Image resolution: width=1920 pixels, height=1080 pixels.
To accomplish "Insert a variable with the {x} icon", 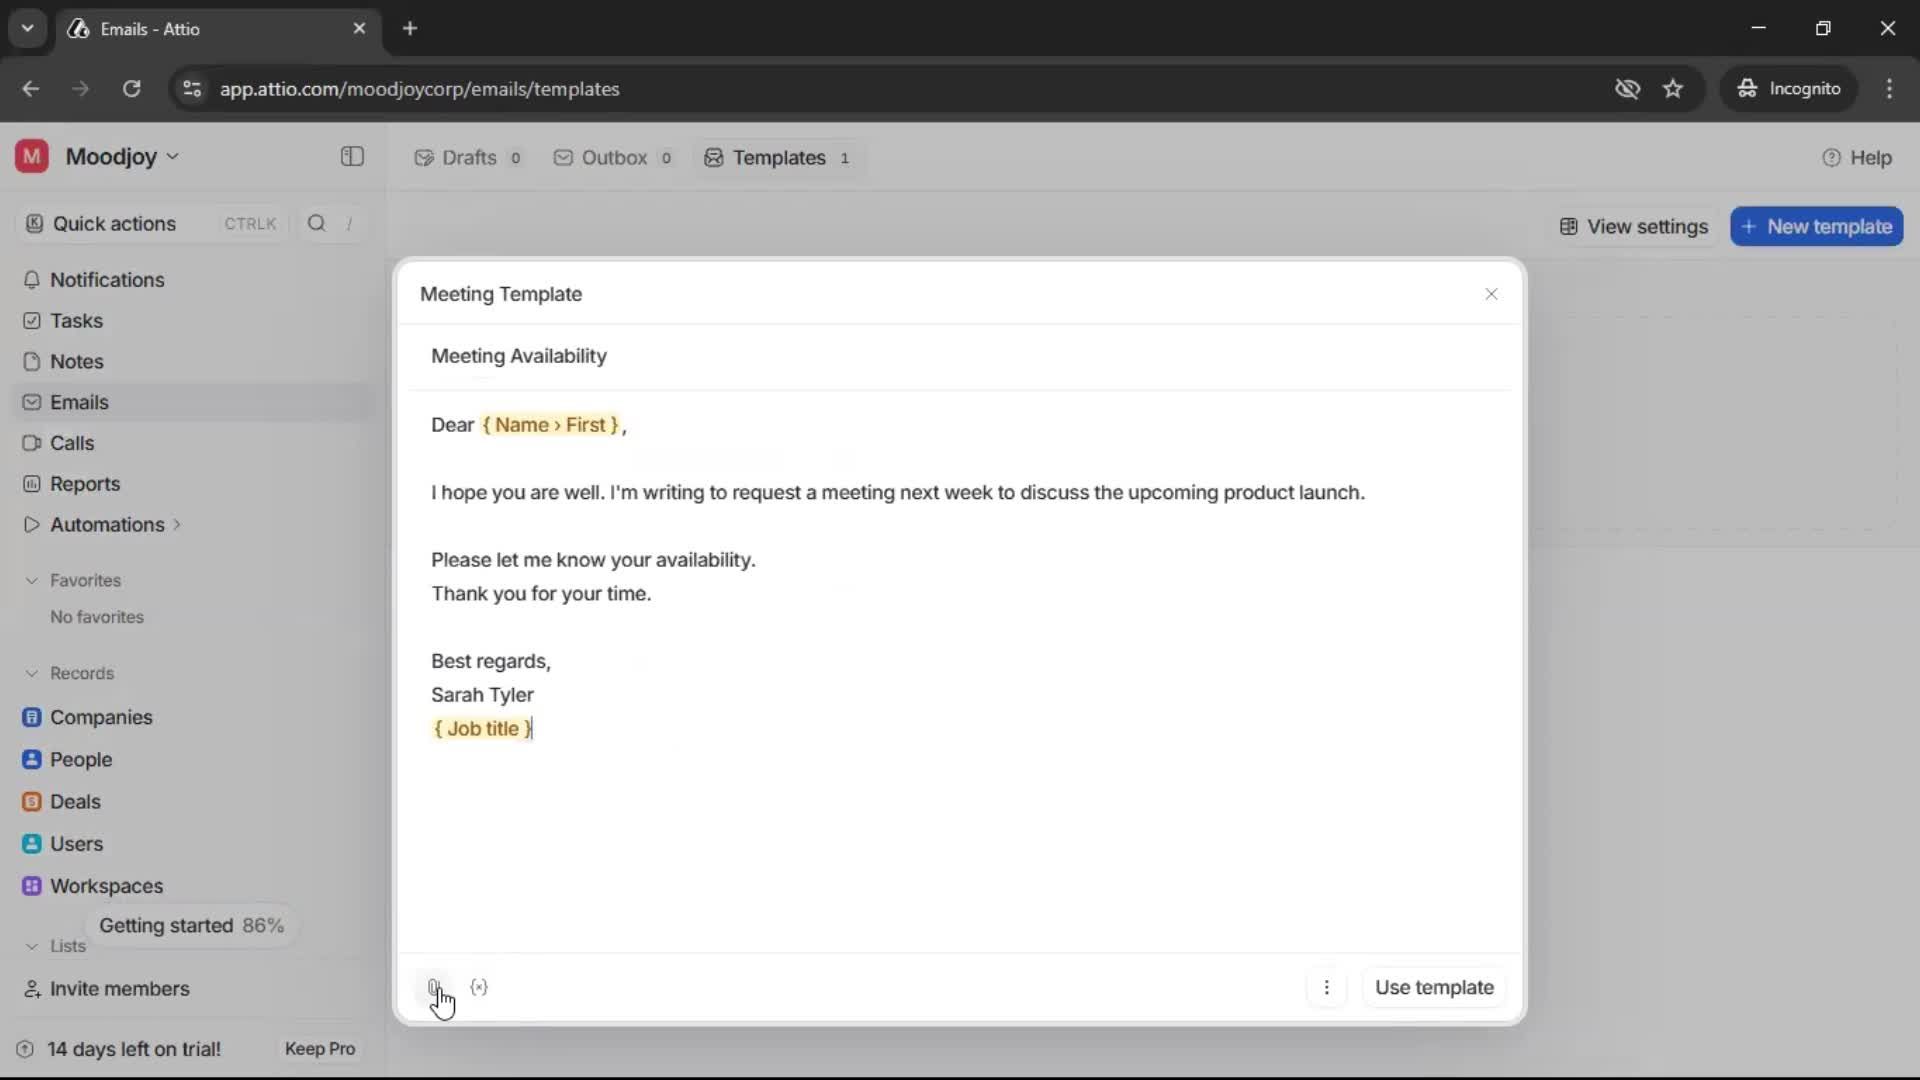I will point(480,988).
